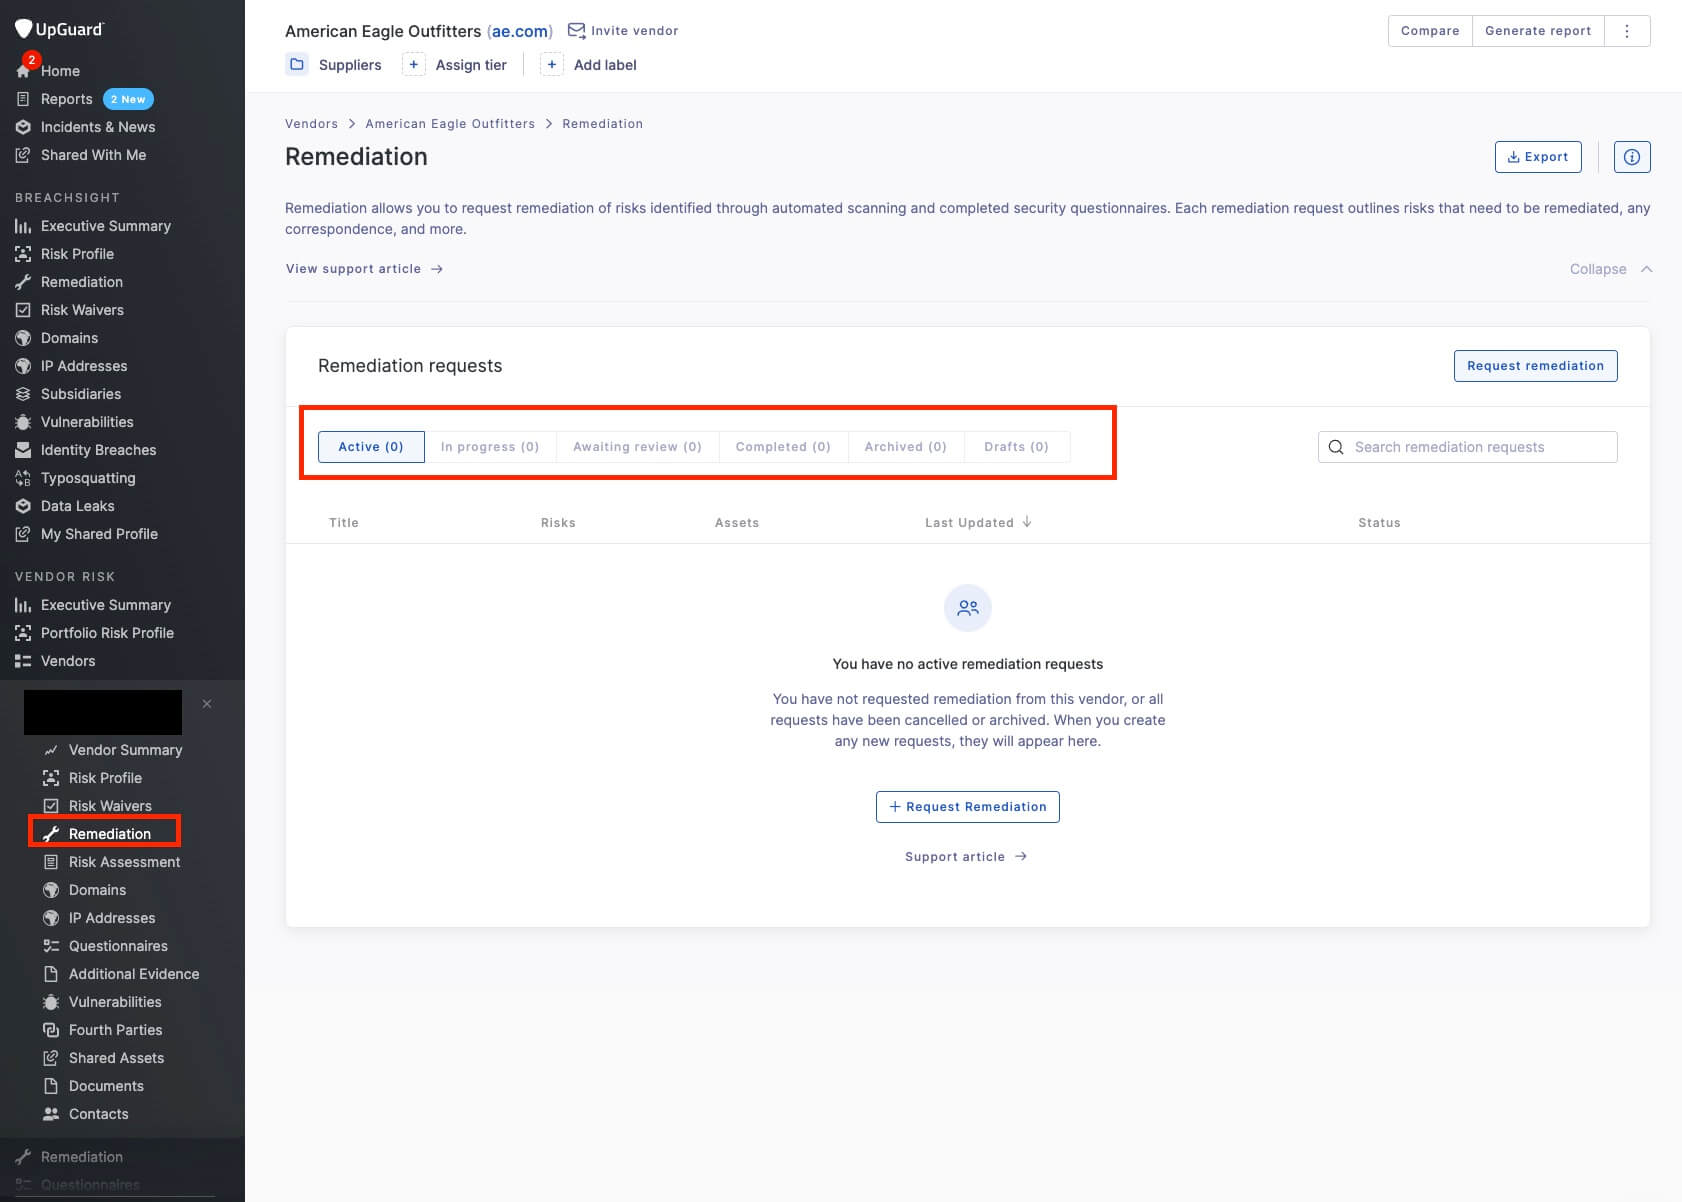
Task: Click IP Addresses globe icon under BreachSight
Action: (x=23, y=366)
